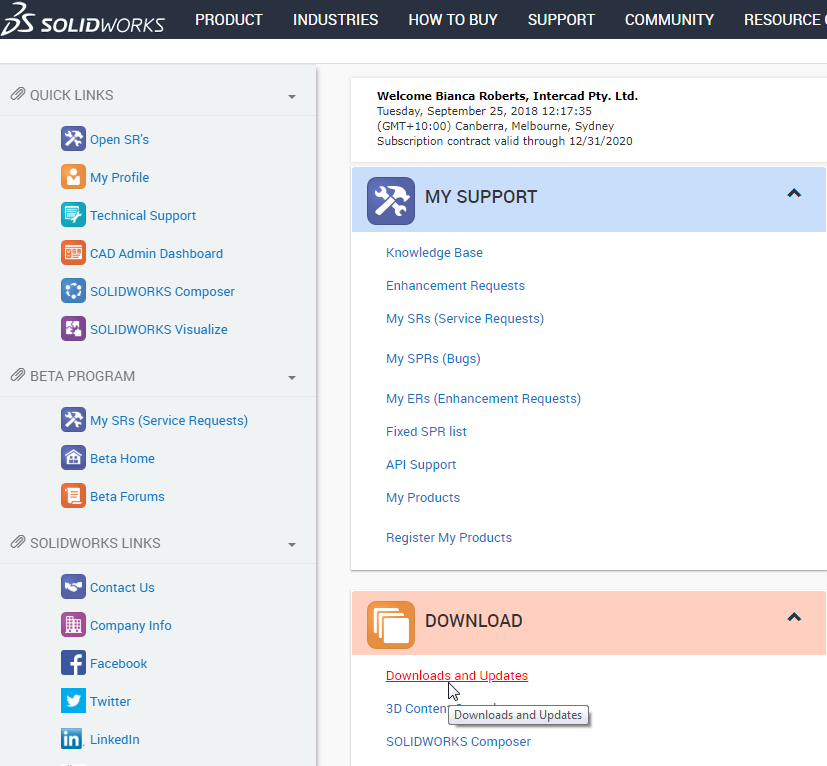827x766 pixels.
Task: Click the Company Info building icon
Action: [73, 625]
